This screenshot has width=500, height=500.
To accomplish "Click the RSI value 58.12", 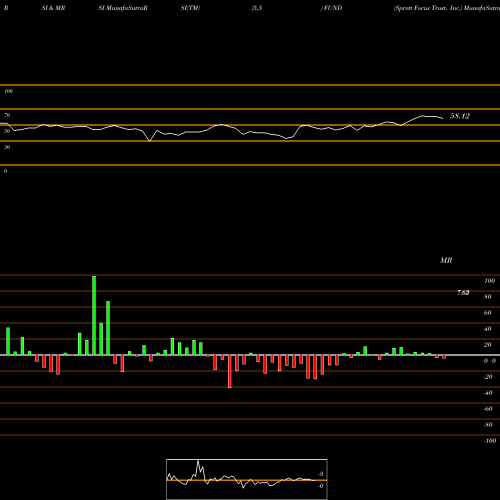I will [460, 116].
